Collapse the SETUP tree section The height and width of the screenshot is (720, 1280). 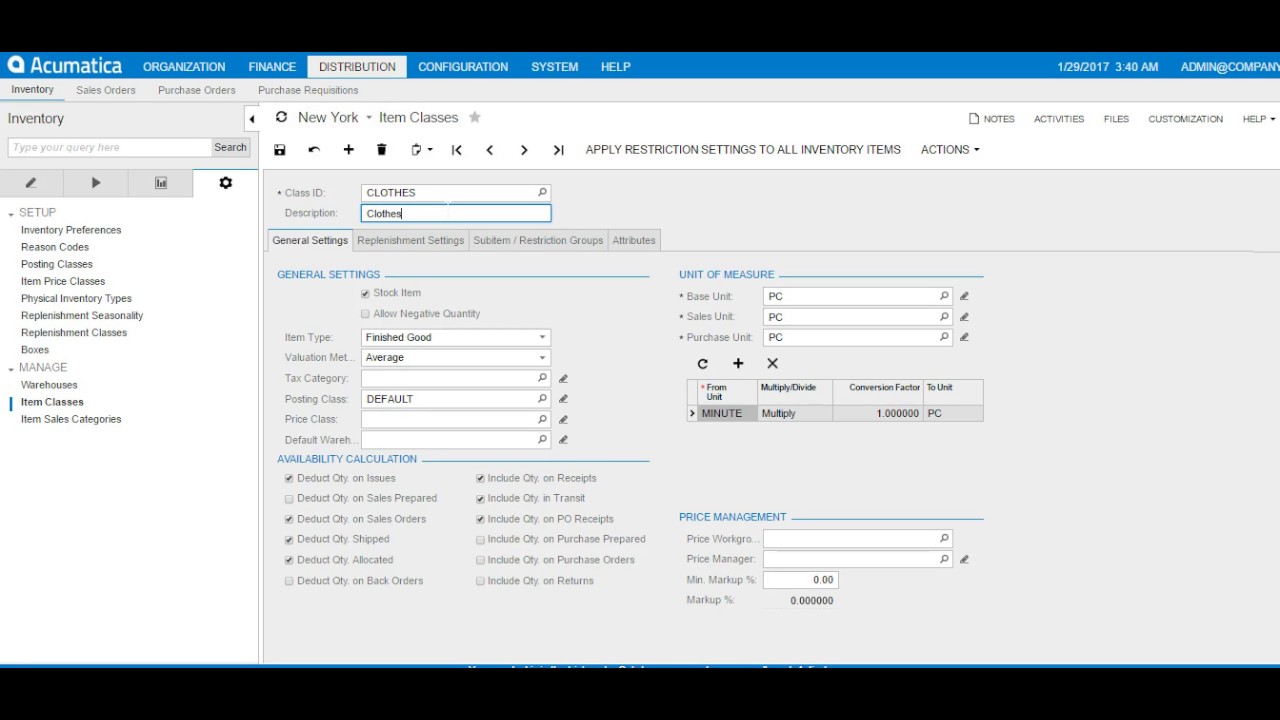(x=11, y=214)
